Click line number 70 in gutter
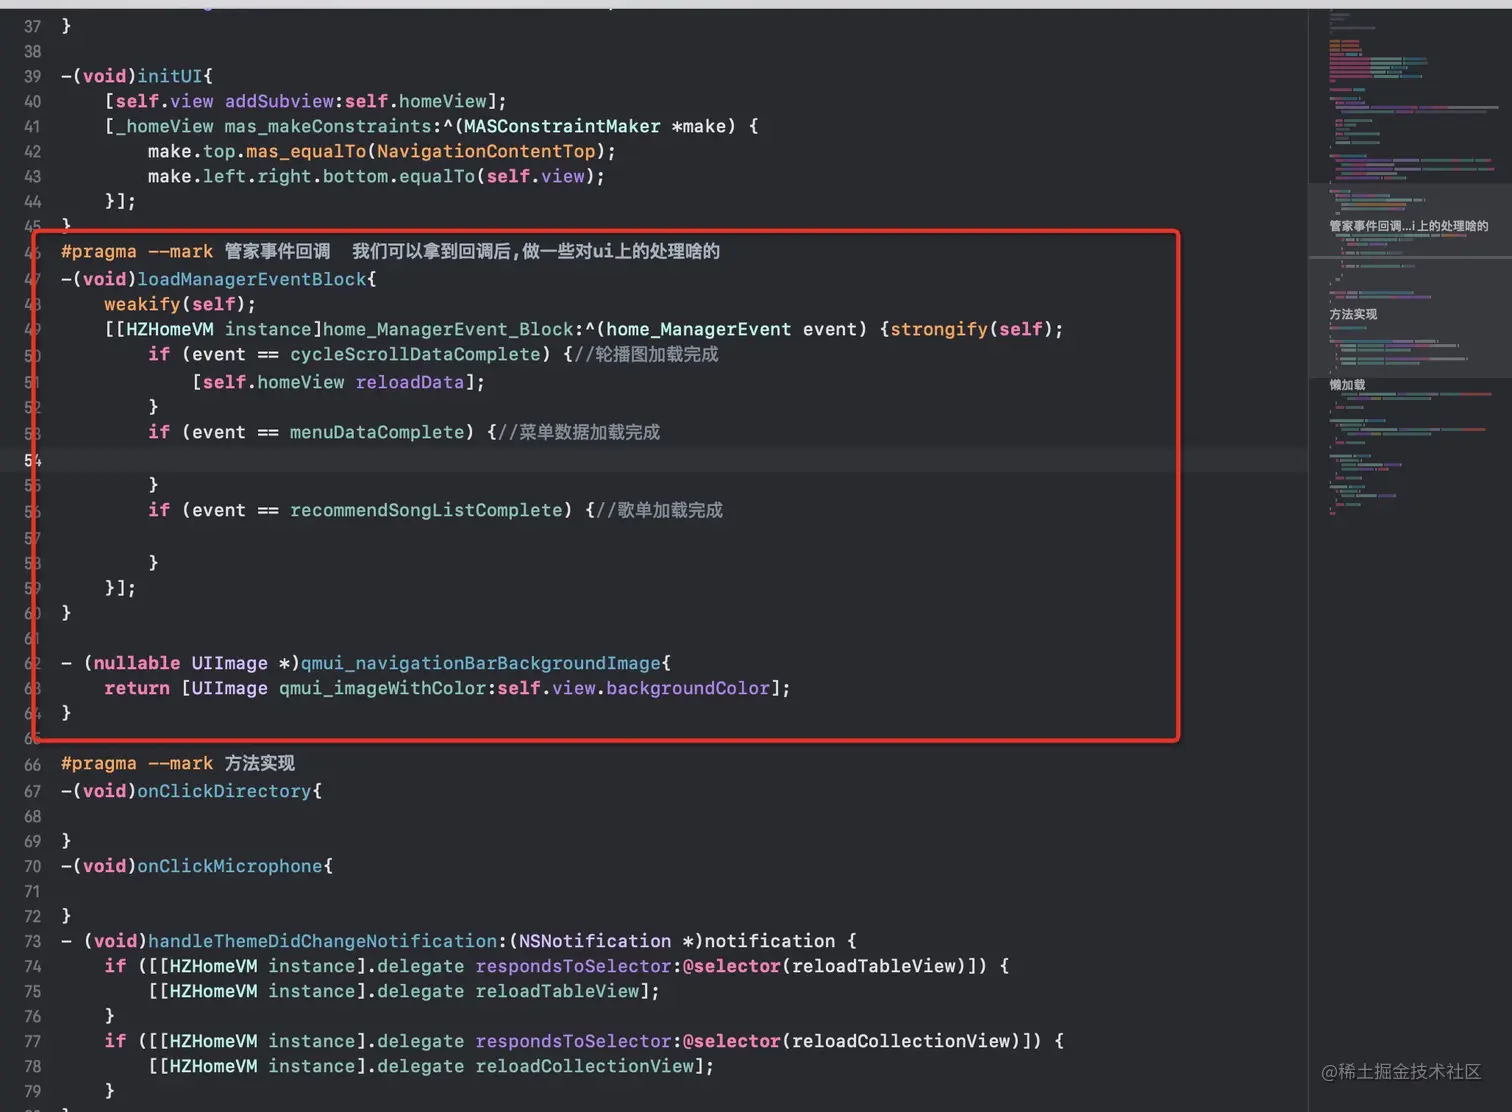 tap(33, 866)
